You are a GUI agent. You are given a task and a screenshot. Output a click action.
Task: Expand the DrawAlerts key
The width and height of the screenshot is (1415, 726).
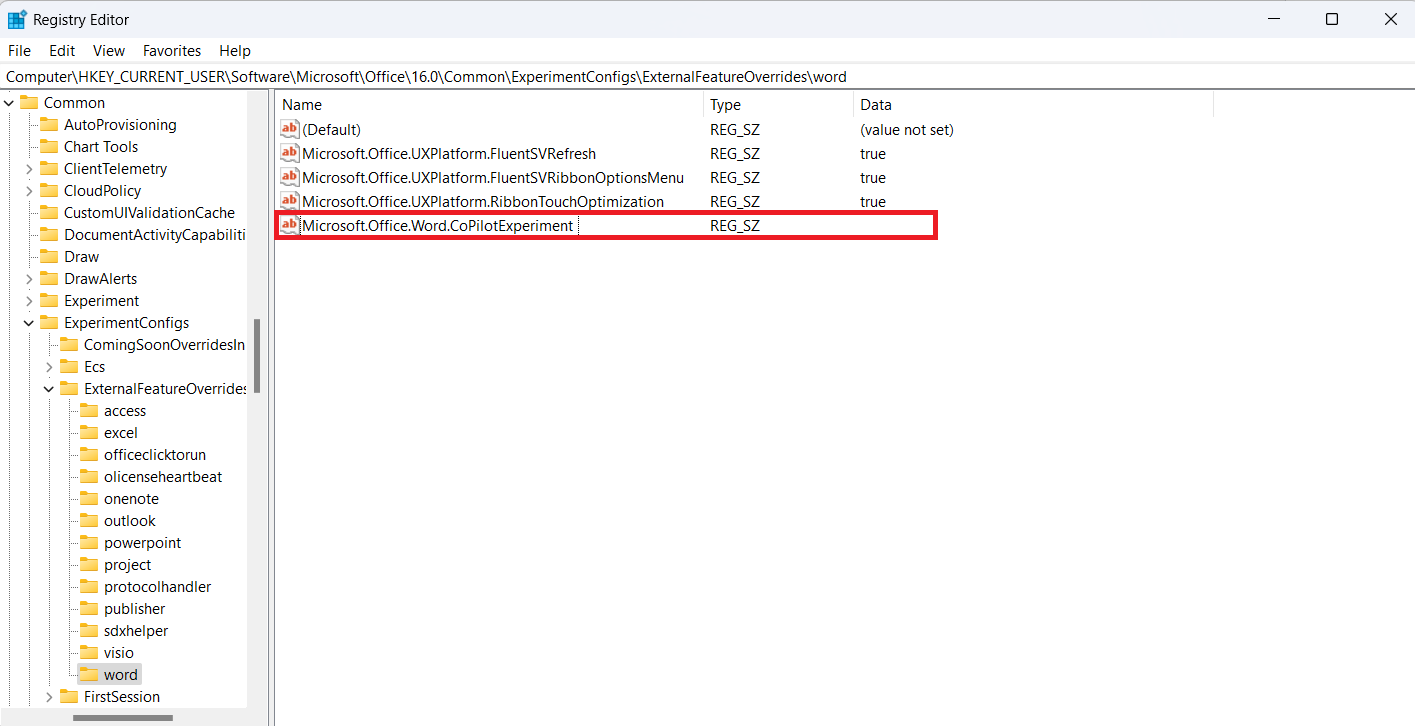[29, 278]
